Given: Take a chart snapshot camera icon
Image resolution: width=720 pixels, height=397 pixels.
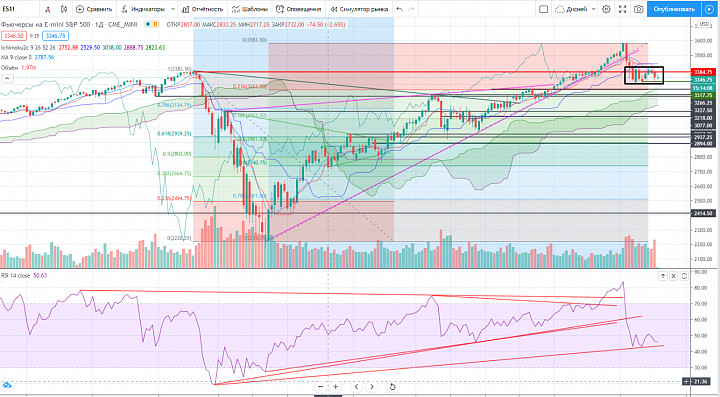Looking at the screenshot, I should pos(638,9).
